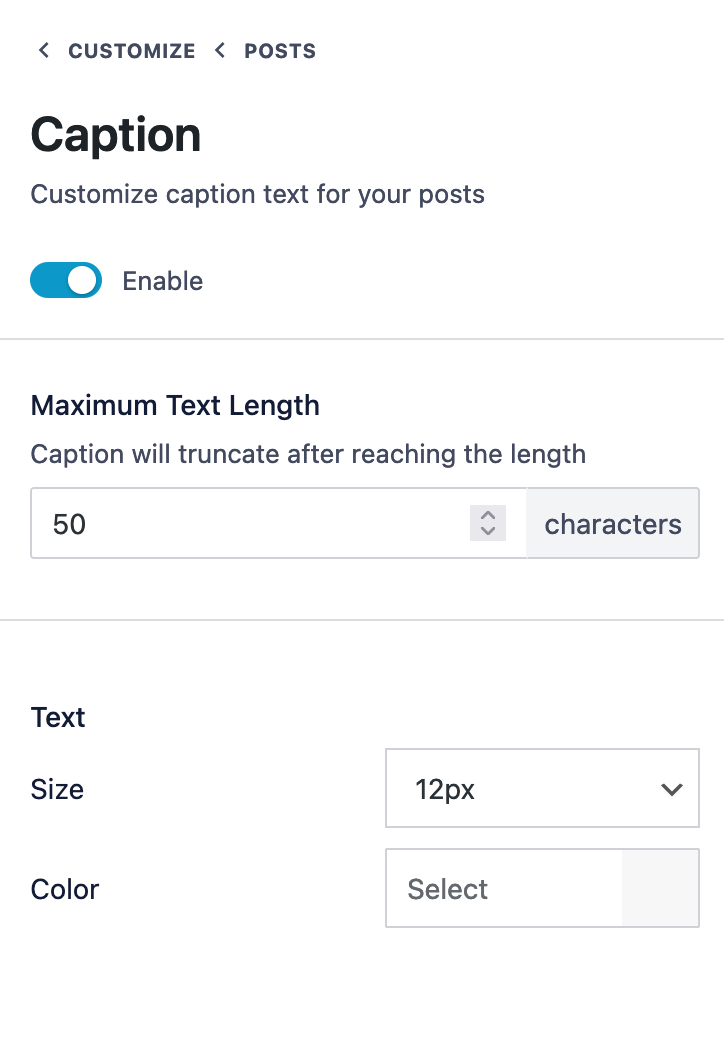The image size is (724, 1050).
Task: Click the Caption page heading
Action: pos(116,135)
